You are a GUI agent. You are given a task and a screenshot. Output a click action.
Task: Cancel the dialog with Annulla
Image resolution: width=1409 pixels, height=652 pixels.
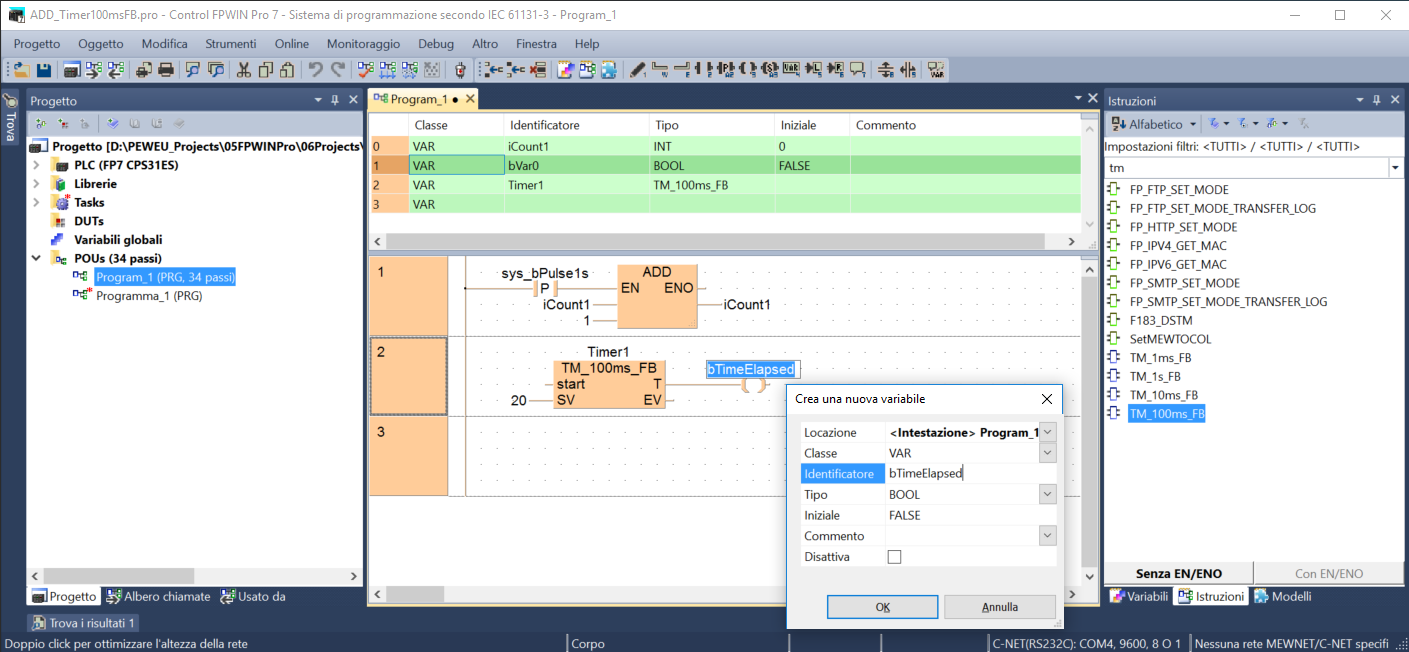(1000, 607)
